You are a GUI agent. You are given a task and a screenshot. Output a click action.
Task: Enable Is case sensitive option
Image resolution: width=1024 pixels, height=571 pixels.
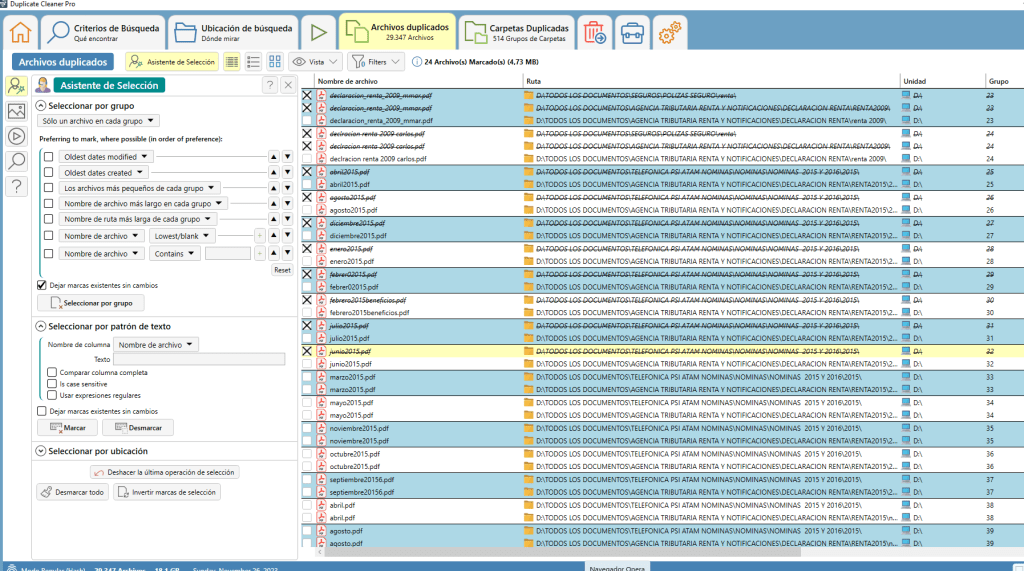[x=52, y=384]
